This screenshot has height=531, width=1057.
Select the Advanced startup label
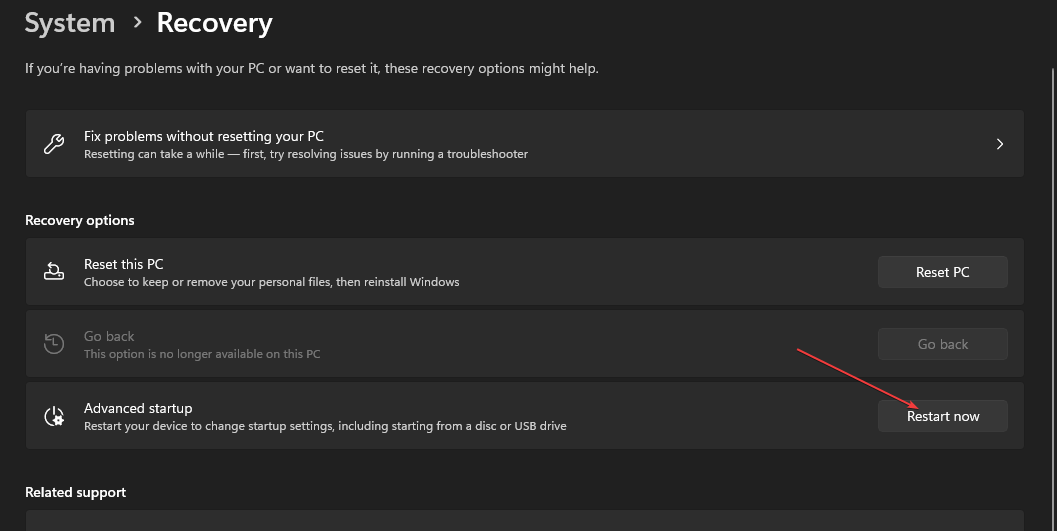[138, 408]
